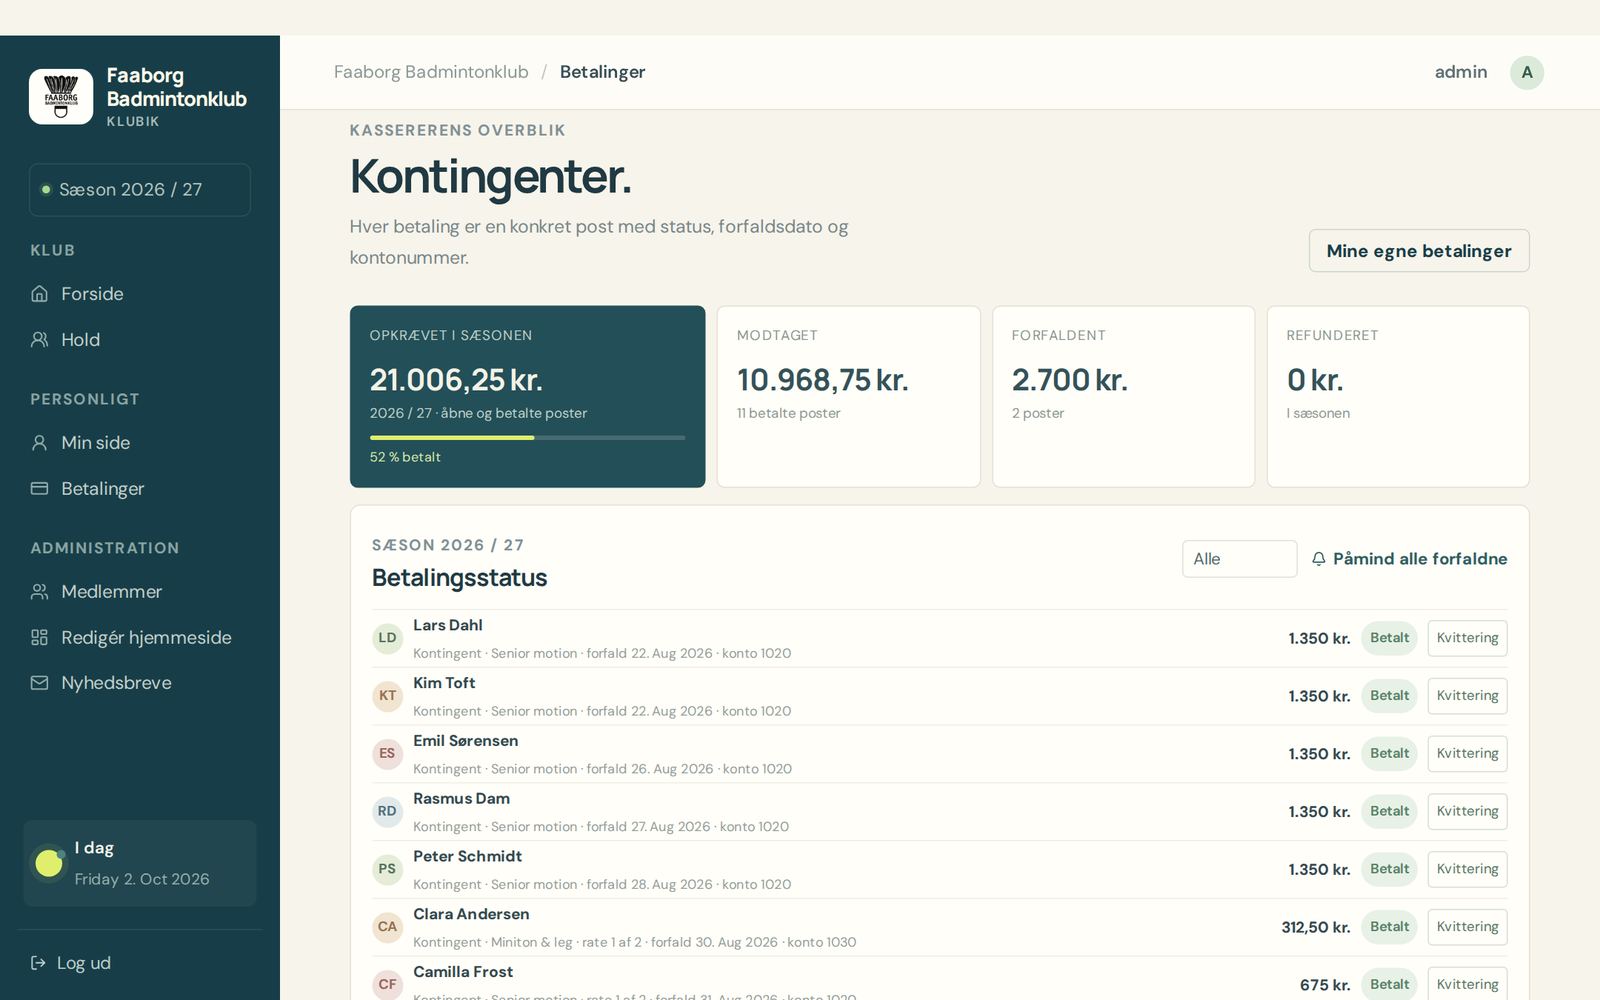Click the Forfaldent 2.700 kr. card
1600x1000 pixels.
[x=1123, y=397]
